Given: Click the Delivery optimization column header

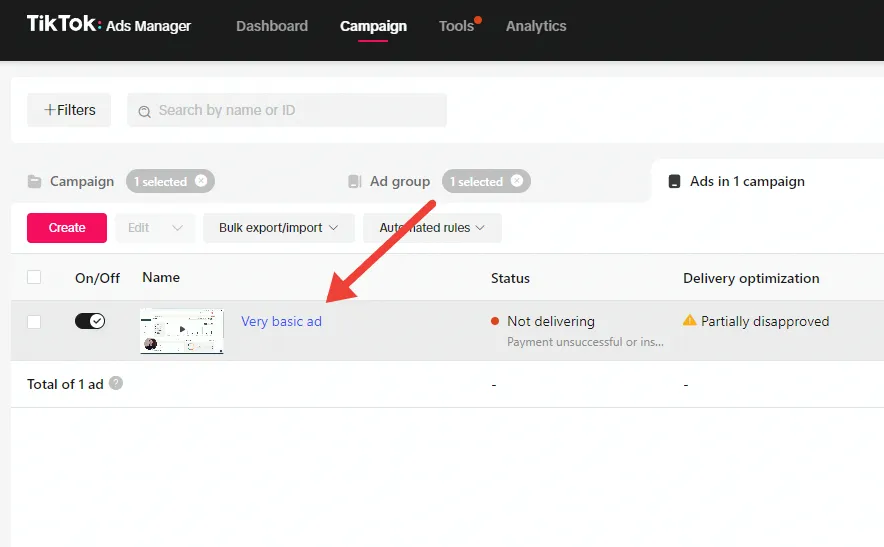Looking at the screenshot, I should [751, 278].
